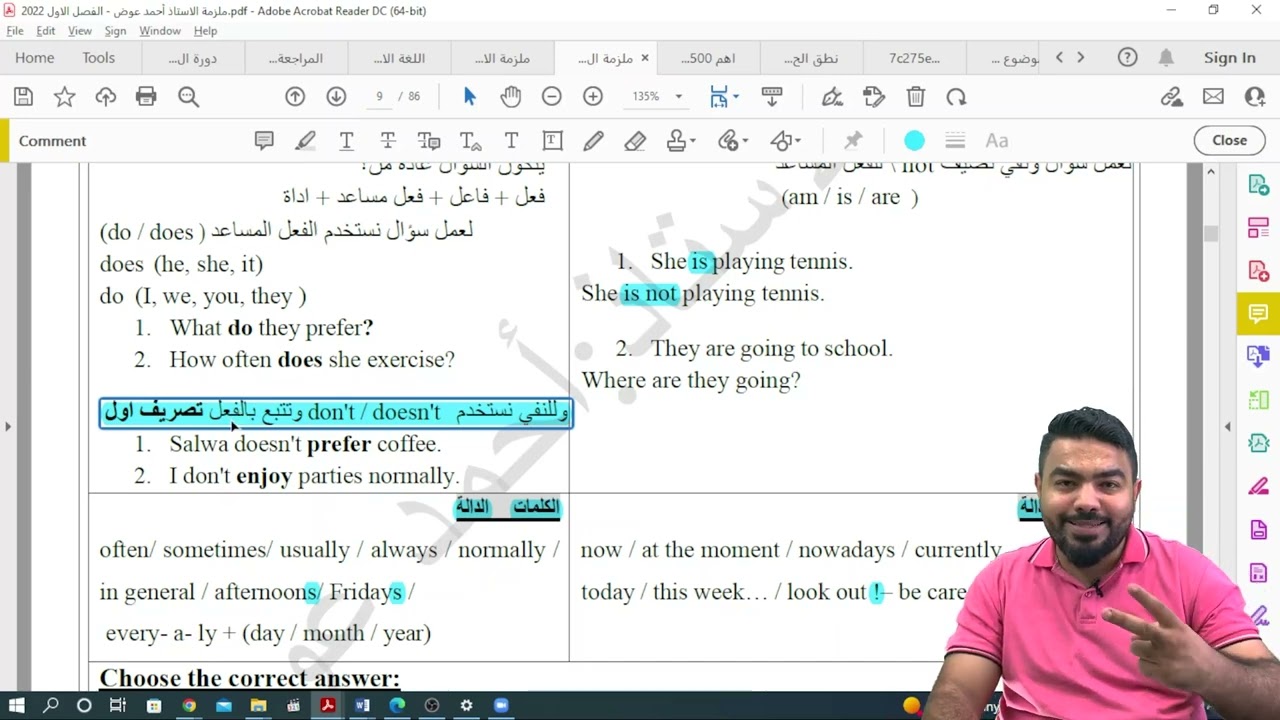Zoom in with the plus button
1280x720 pixels.
pyautogui.click(x=593, y=97)
